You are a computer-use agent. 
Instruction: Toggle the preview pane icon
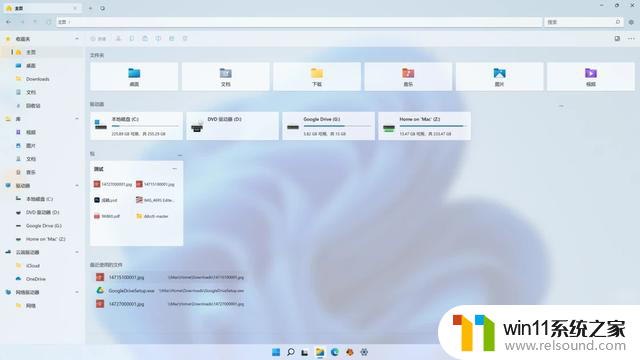click(617, 39)
